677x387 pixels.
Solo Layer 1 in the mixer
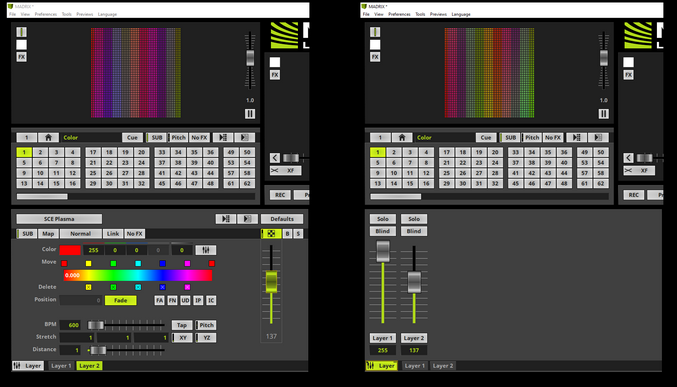[x=383, y=219]
